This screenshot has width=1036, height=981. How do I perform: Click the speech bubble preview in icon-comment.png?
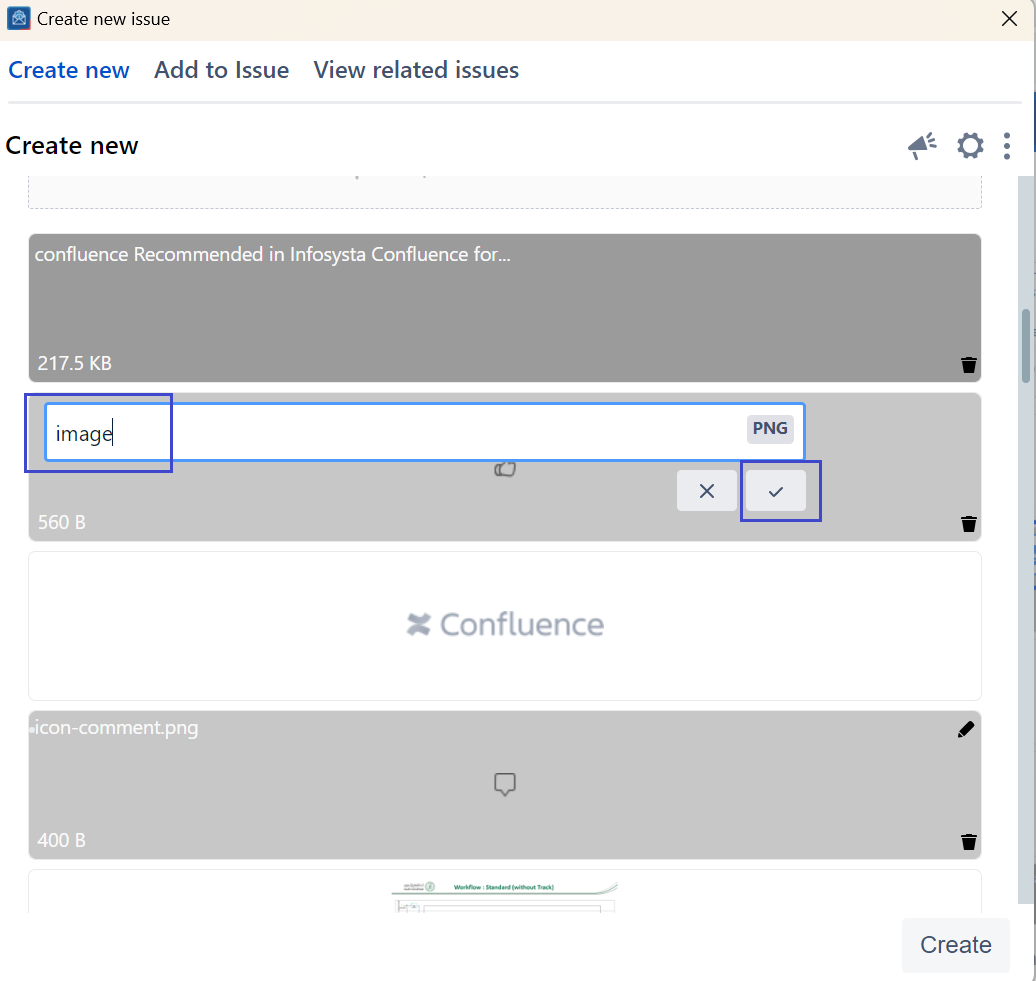pyautogui.click(x=505, y=785)
